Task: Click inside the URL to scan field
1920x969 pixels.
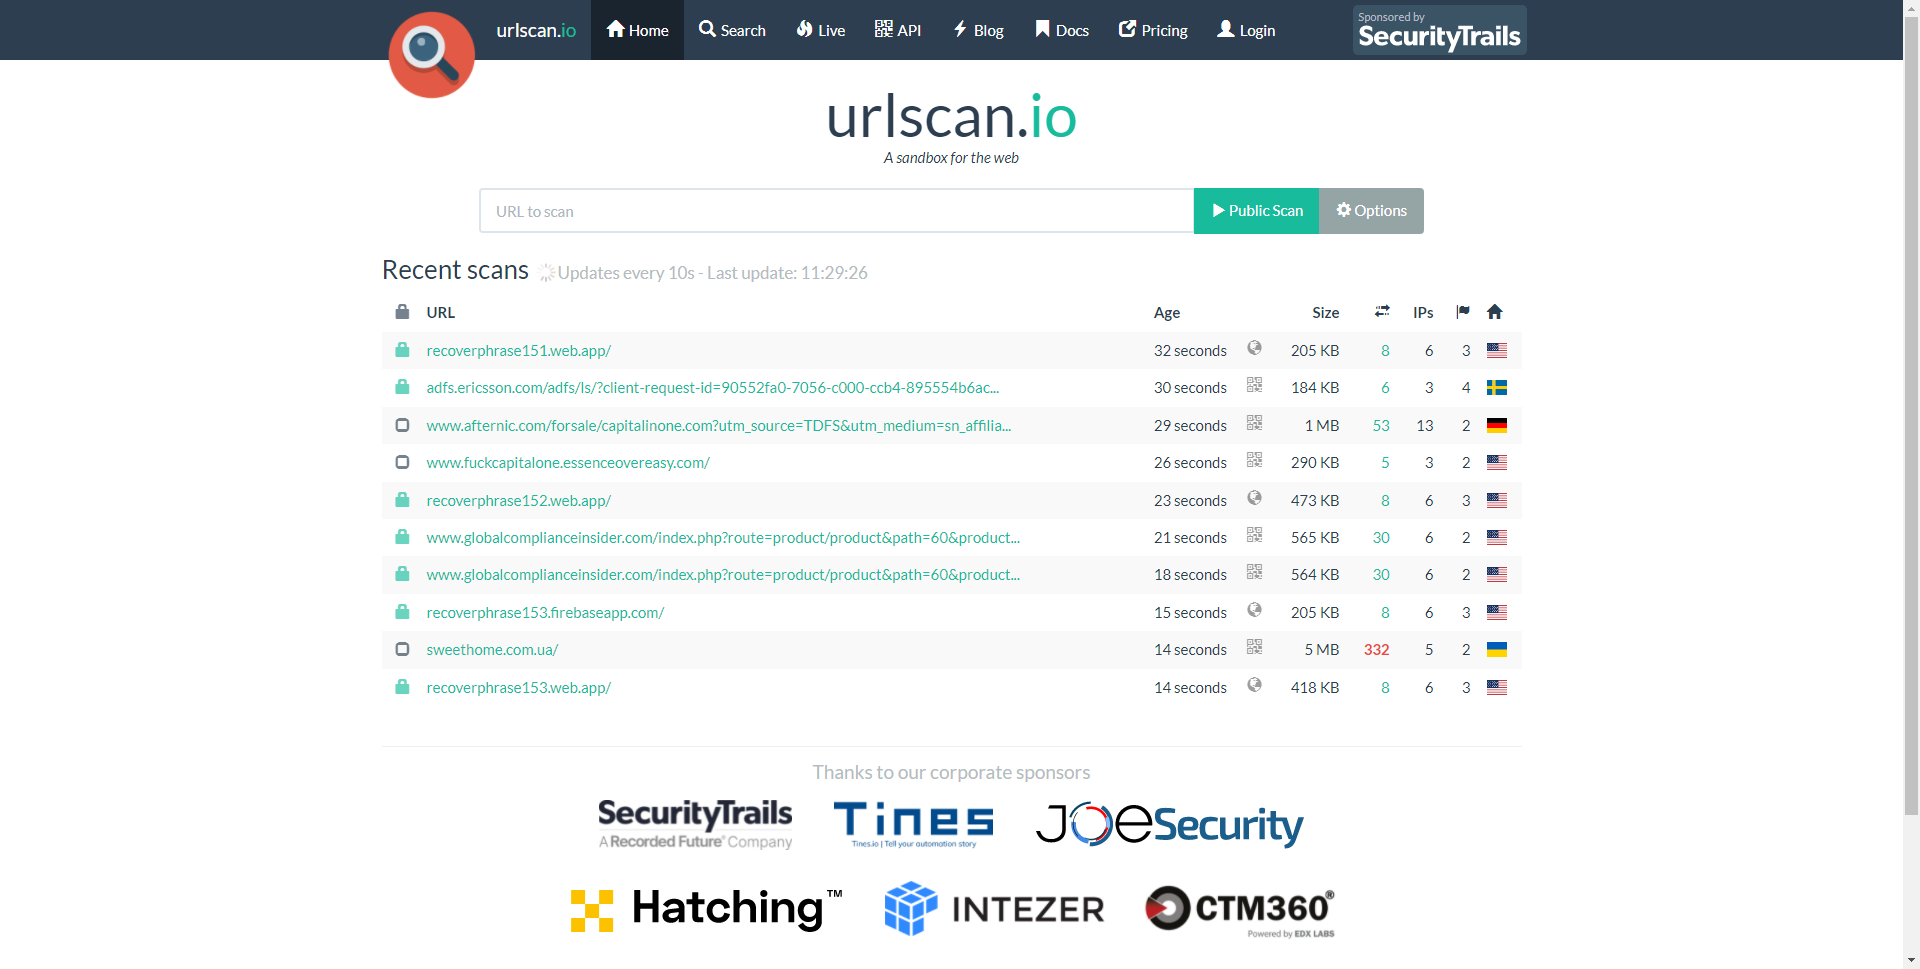Action: click(x=836, y=210)
